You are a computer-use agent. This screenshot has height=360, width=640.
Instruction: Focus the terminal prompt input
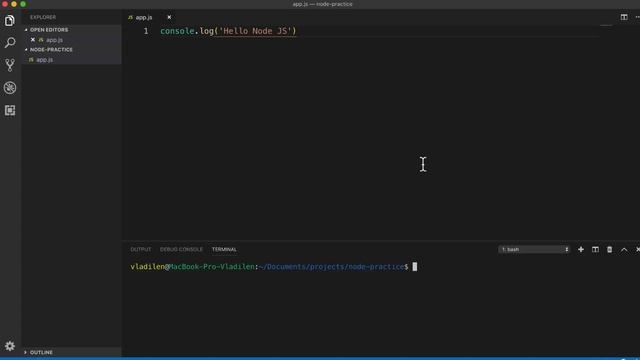click(415, 267)
